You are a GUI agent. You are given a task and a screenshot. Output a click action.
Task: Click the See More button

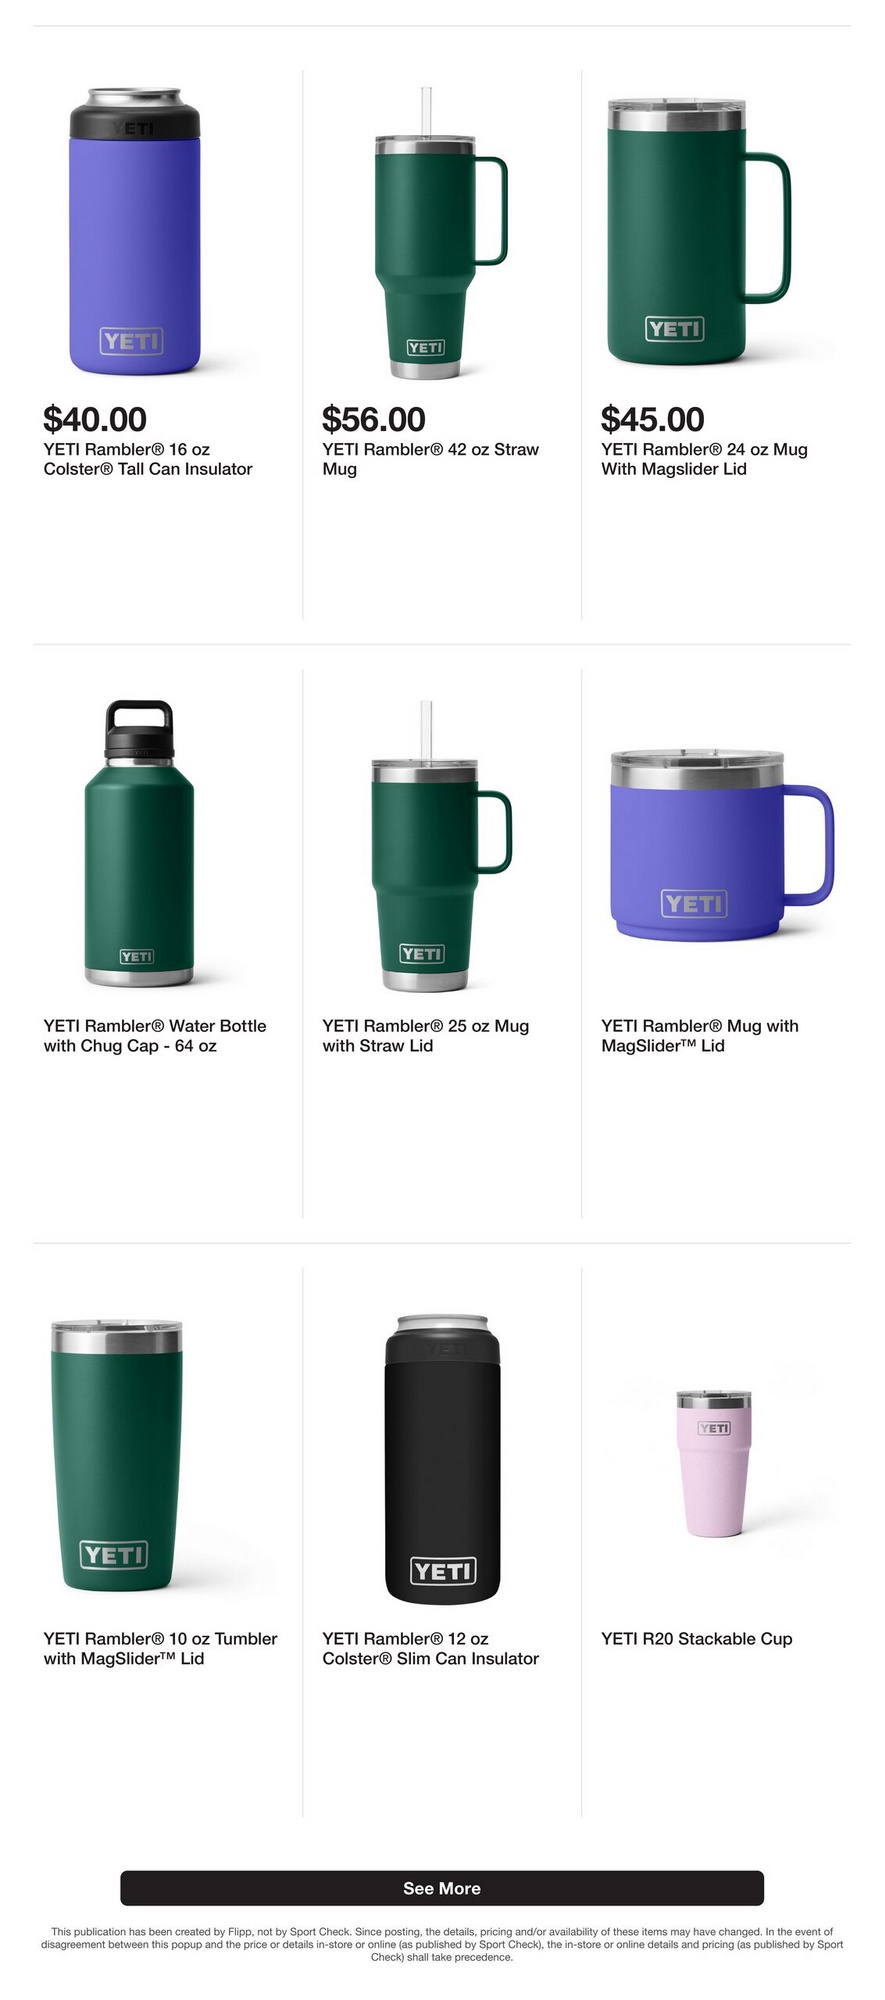(442, 1888)
